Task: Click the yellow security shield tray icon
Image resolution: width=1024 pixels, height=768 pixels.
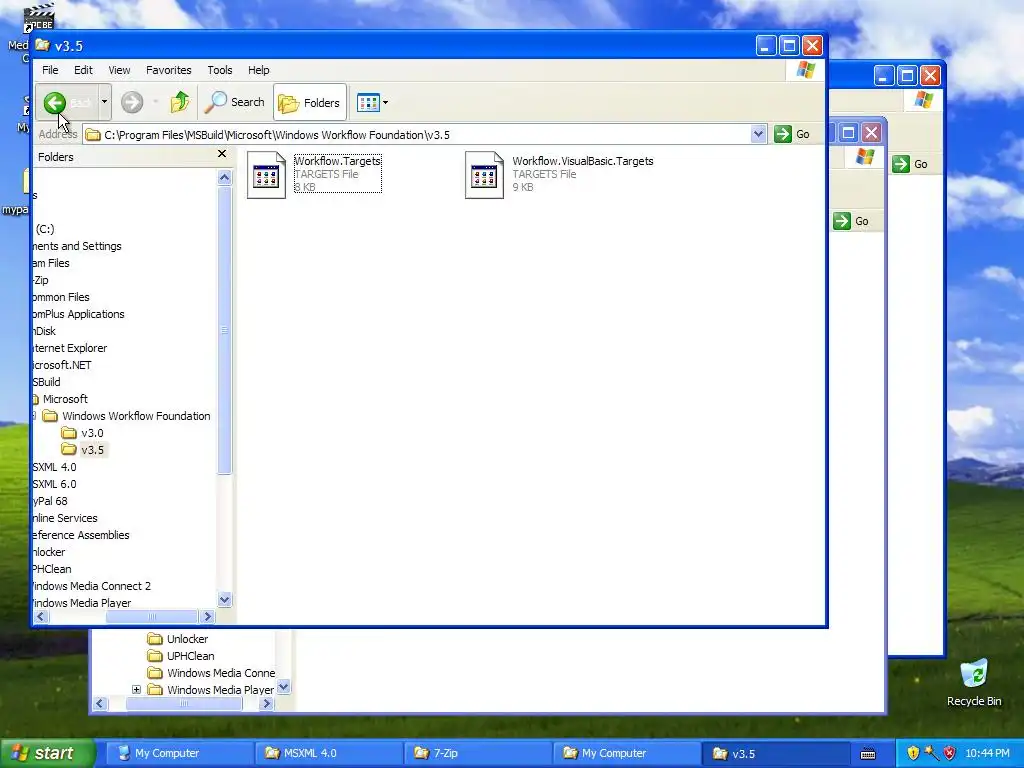Action: tap(913, 753)
